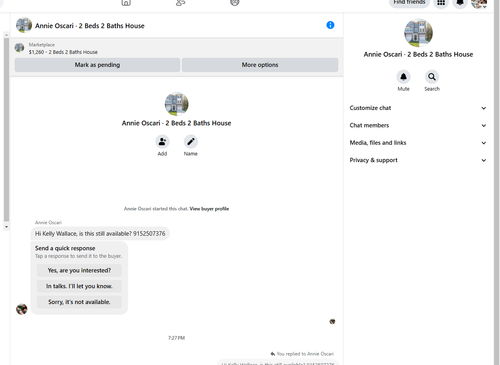Click scrollbar down arrow in chat list

point(6,227)
